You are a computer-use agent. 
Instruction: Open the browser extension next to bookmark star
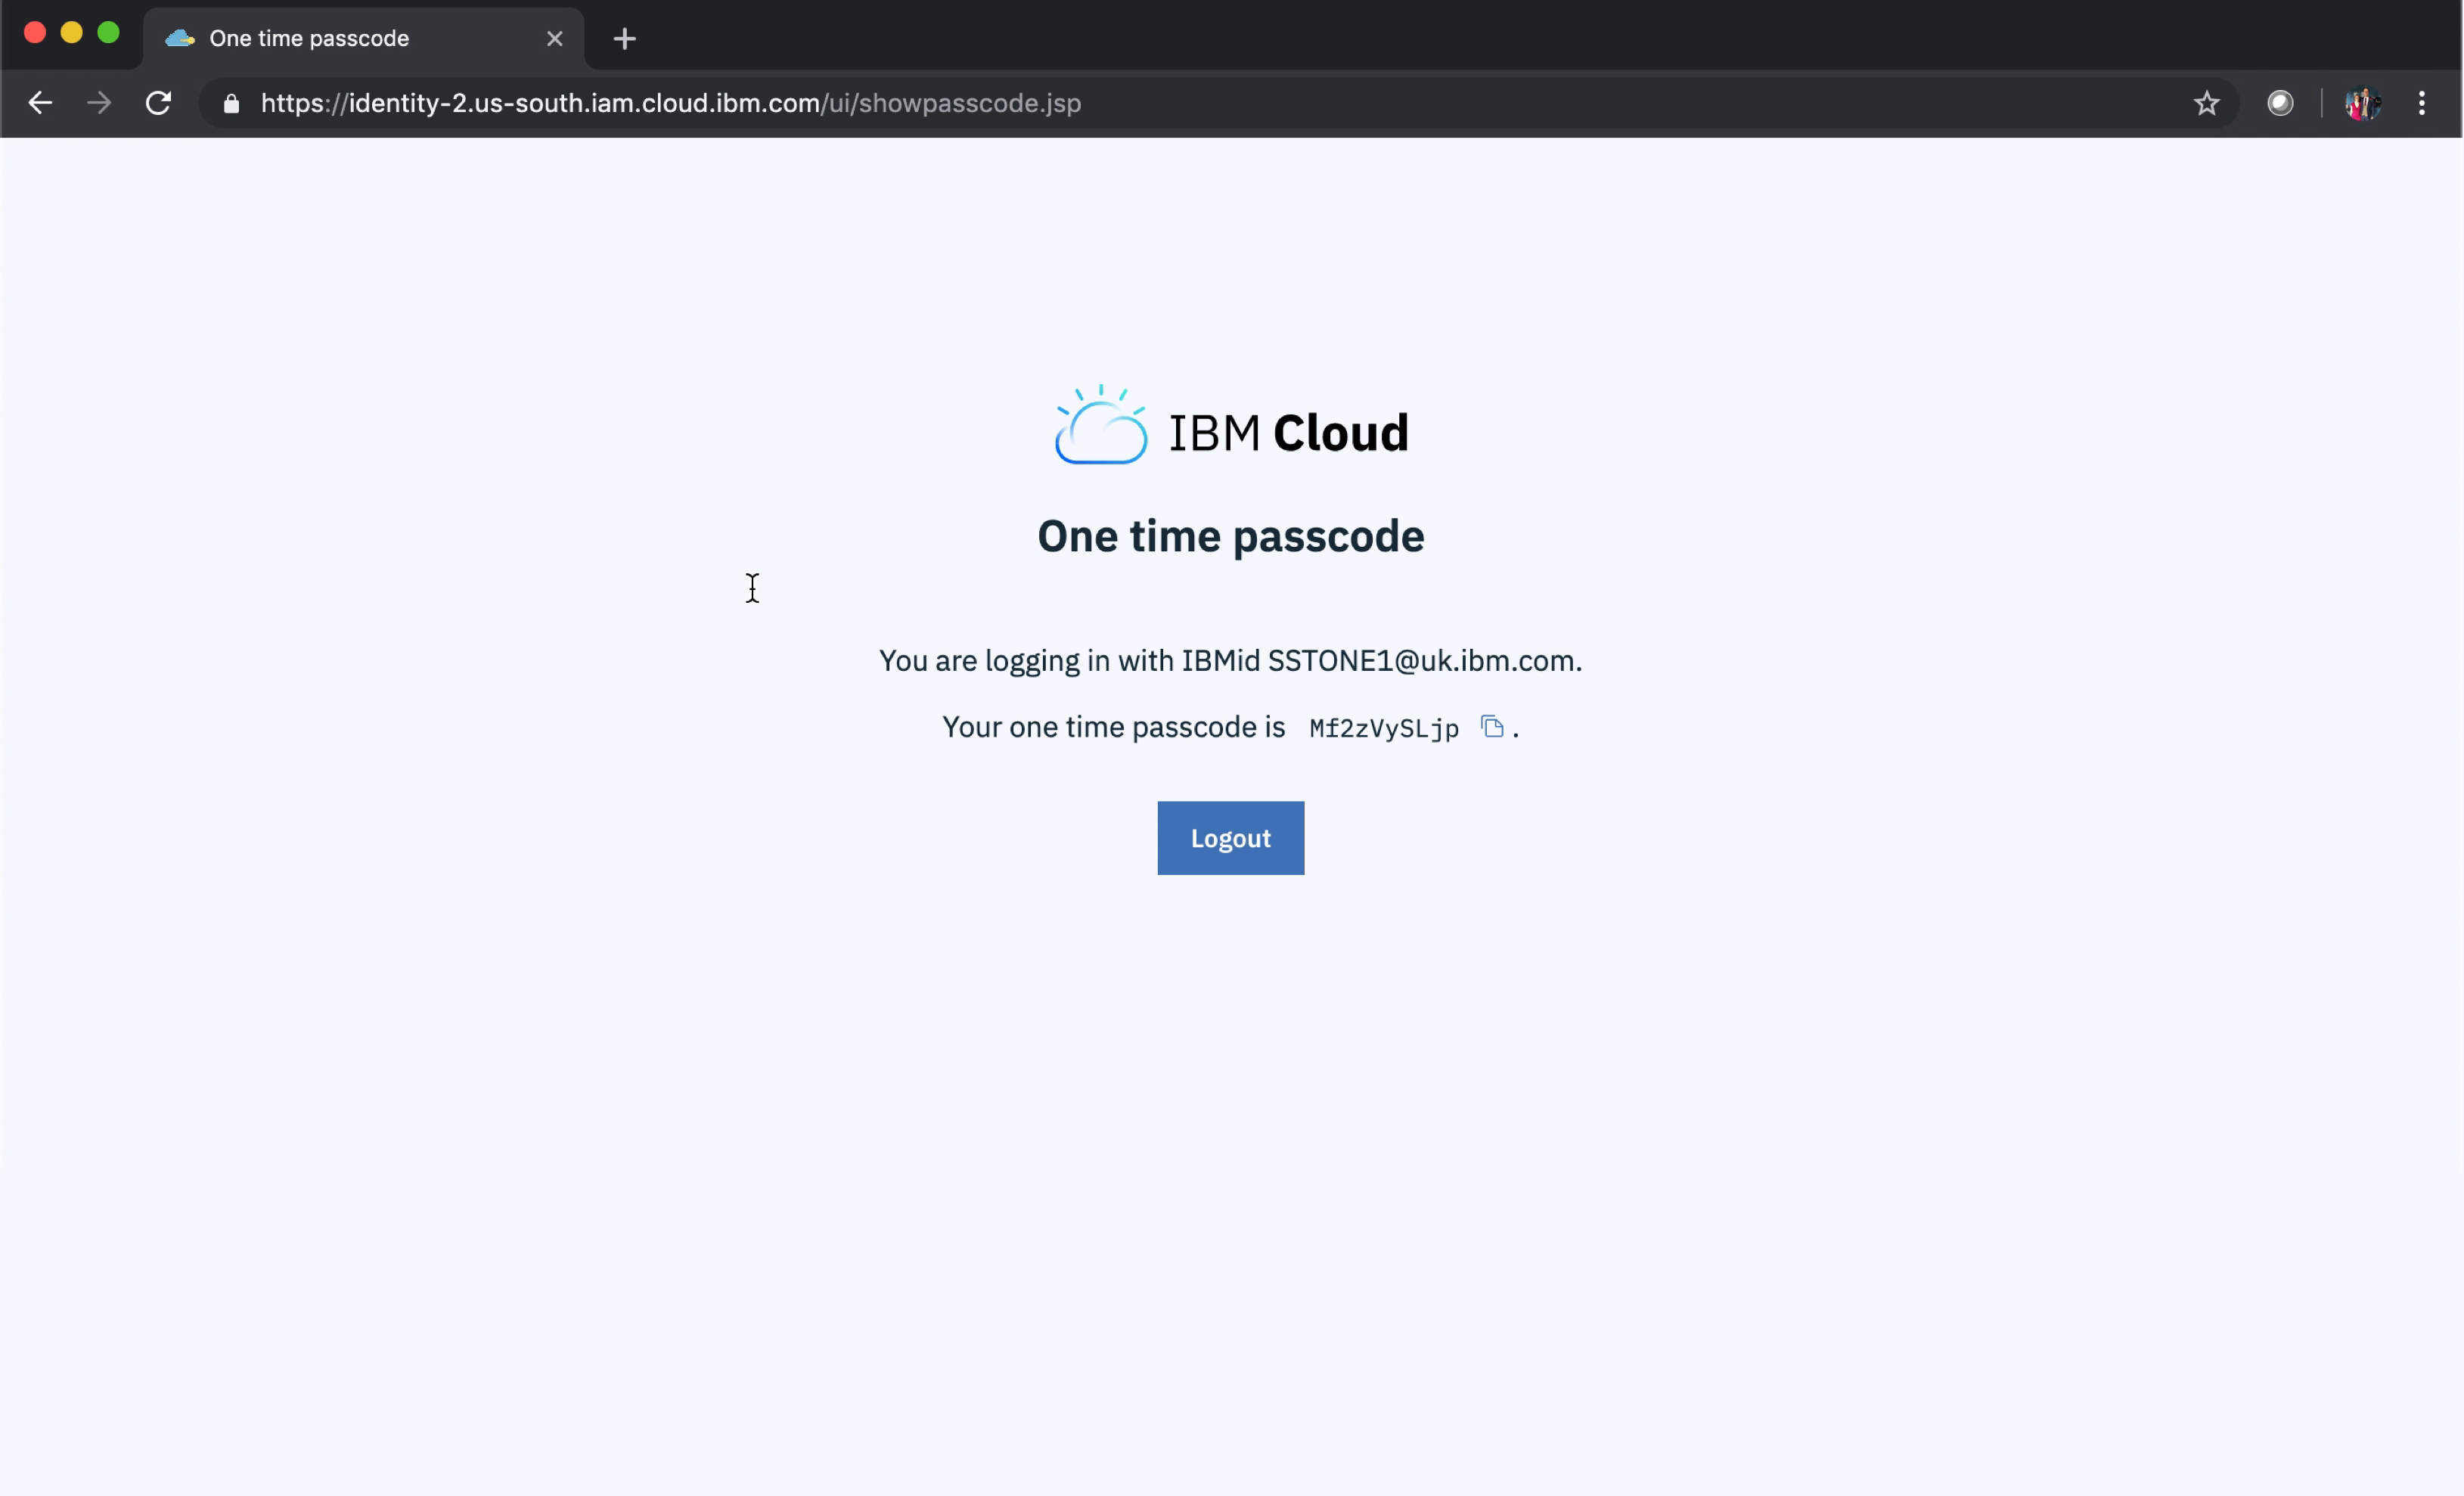pyautogui.click(x=2281, y=103)
